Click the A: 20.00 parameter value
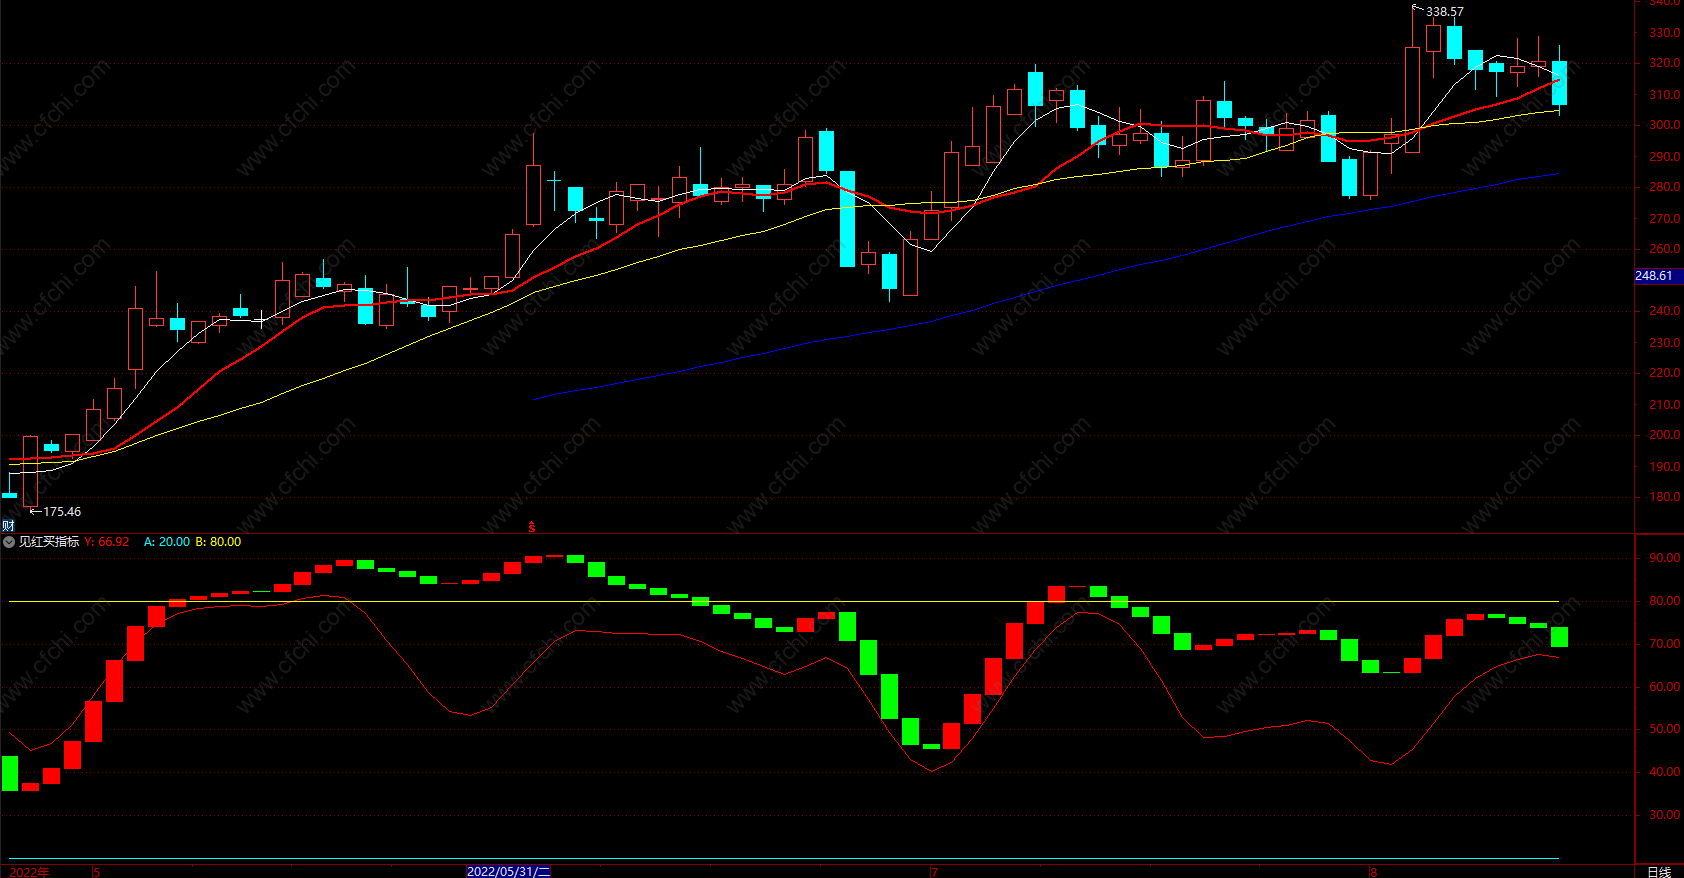Screen dimensions: 1684x878 [x=167, y=542]
